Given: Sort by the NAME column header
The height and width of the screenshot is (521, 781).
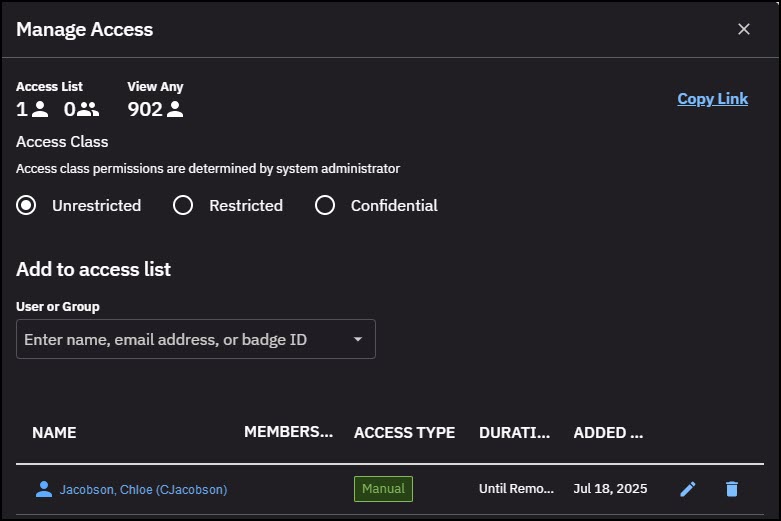Looking at the screenshot, I should click(54, 432).
